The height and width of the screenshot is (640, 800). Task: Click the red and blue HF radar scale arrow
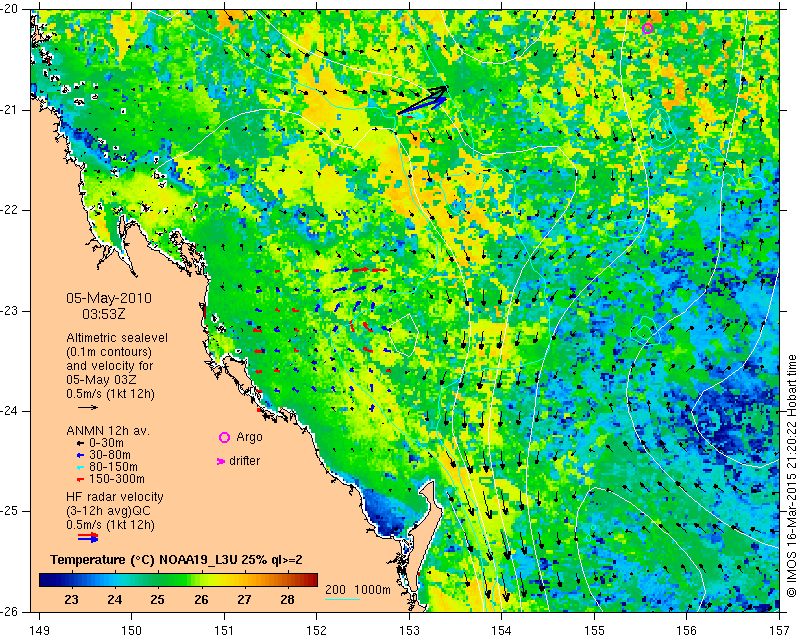(x=88, y=537)
